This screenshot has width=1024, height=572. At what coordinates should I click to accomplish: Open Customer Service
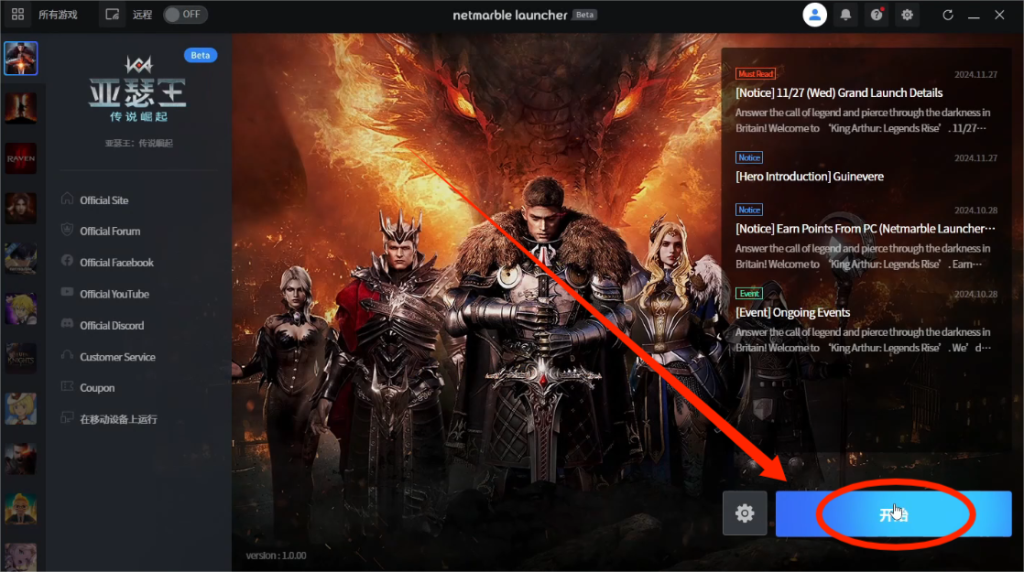pyautogui.click(x=117, y=357)
